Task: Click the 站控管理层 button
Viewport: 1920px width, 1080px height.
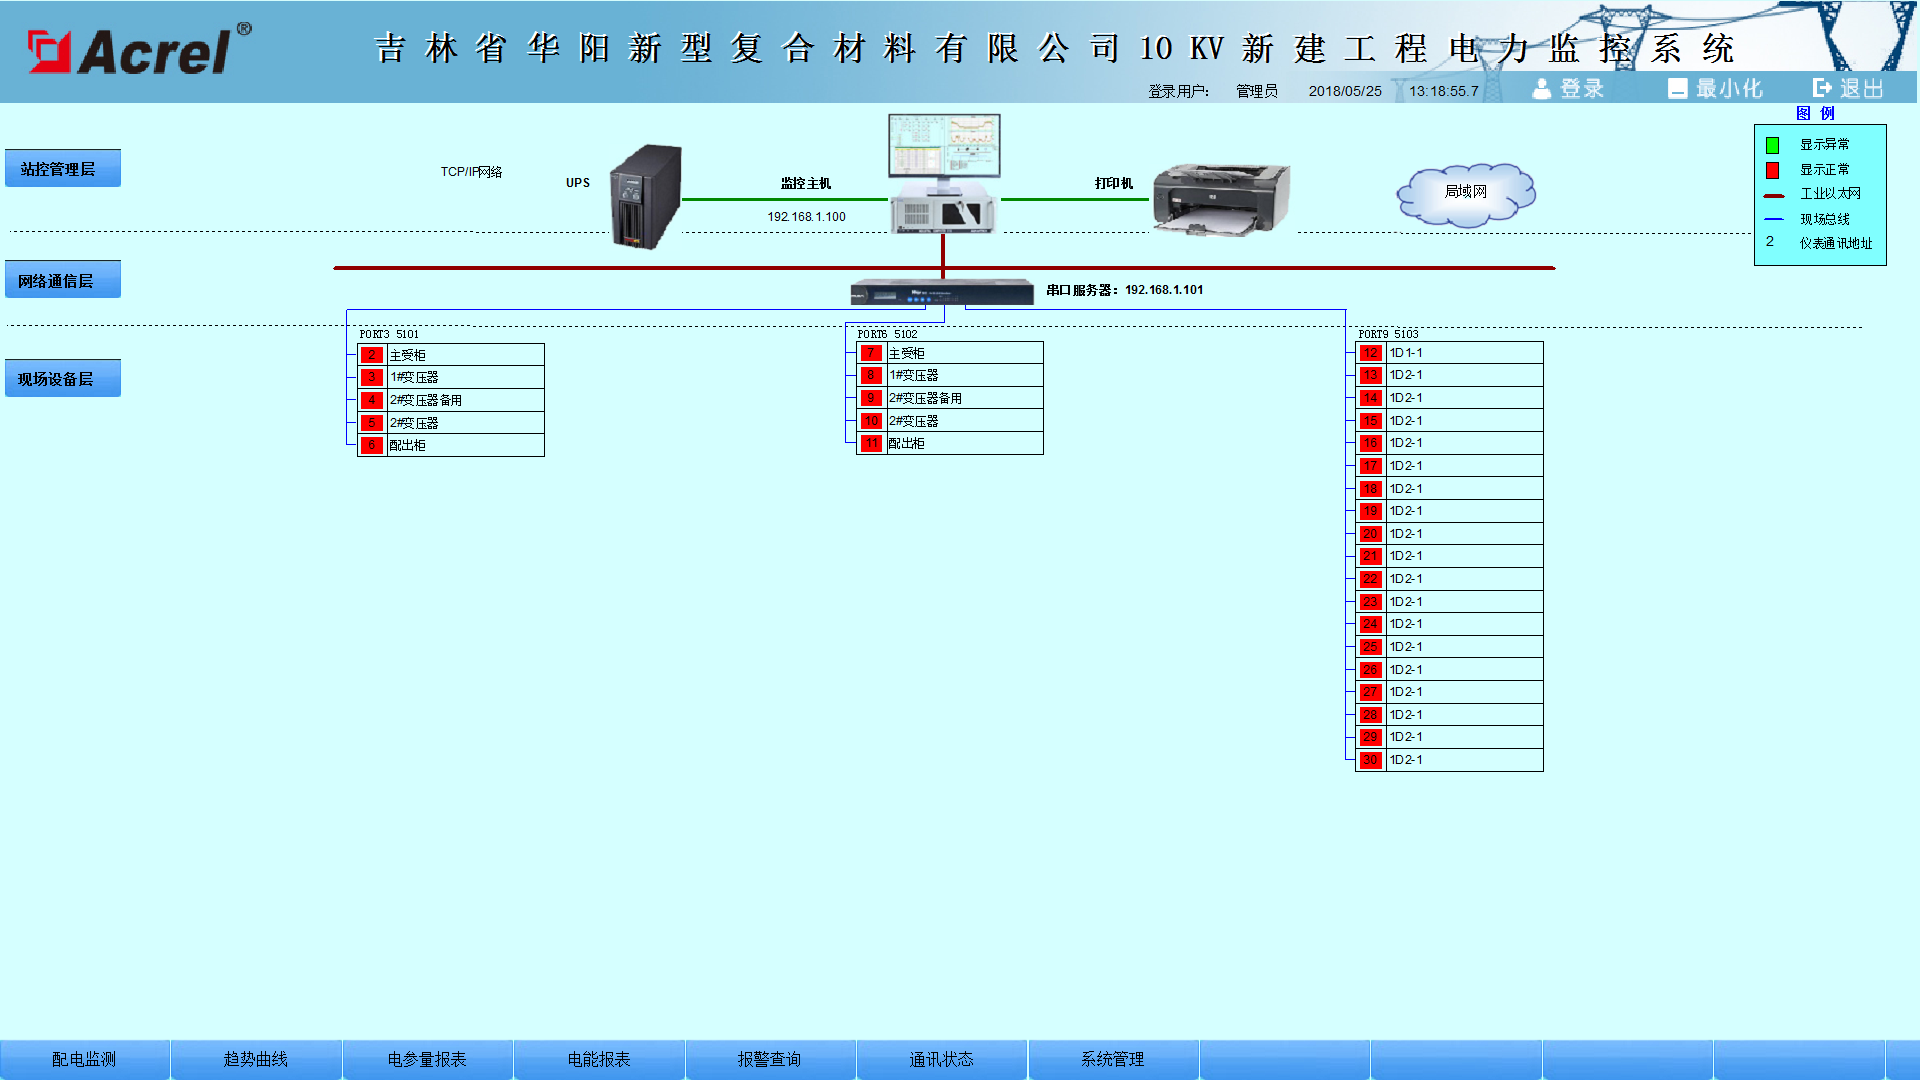Action: pyautogui.click(x=63, y=168)
